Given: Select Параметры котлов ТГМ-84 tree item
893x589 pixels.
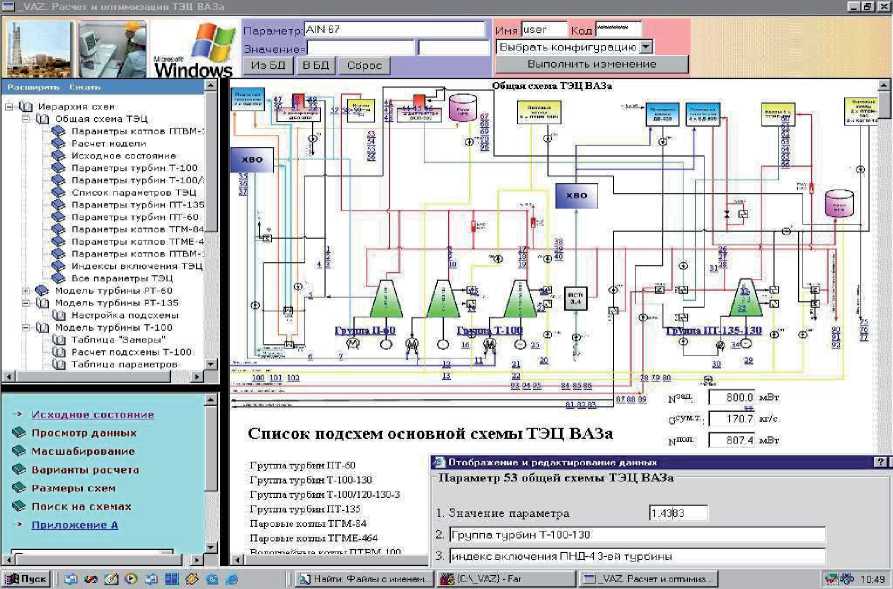Looking at the screenshot, I should point(137,229).
